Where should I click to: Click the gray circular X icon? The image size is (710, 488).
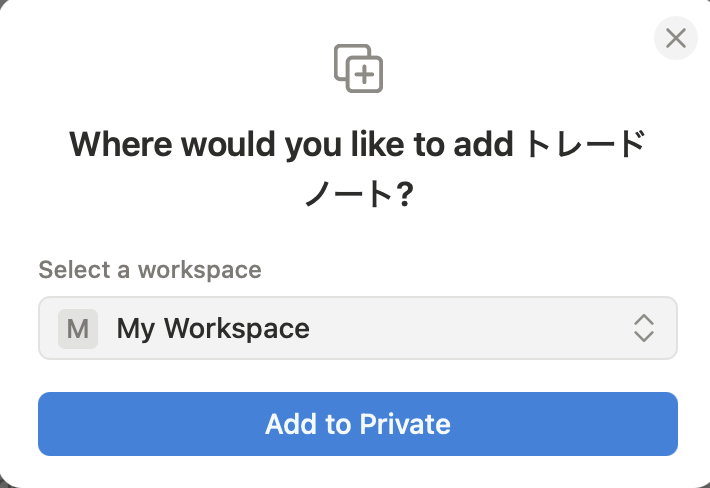[x=675, y=39]
